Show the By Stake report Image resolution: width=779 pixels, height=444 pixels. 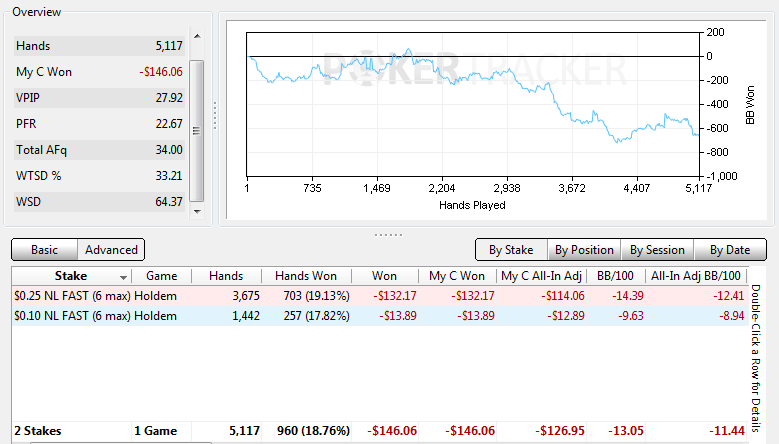(511, 250)
